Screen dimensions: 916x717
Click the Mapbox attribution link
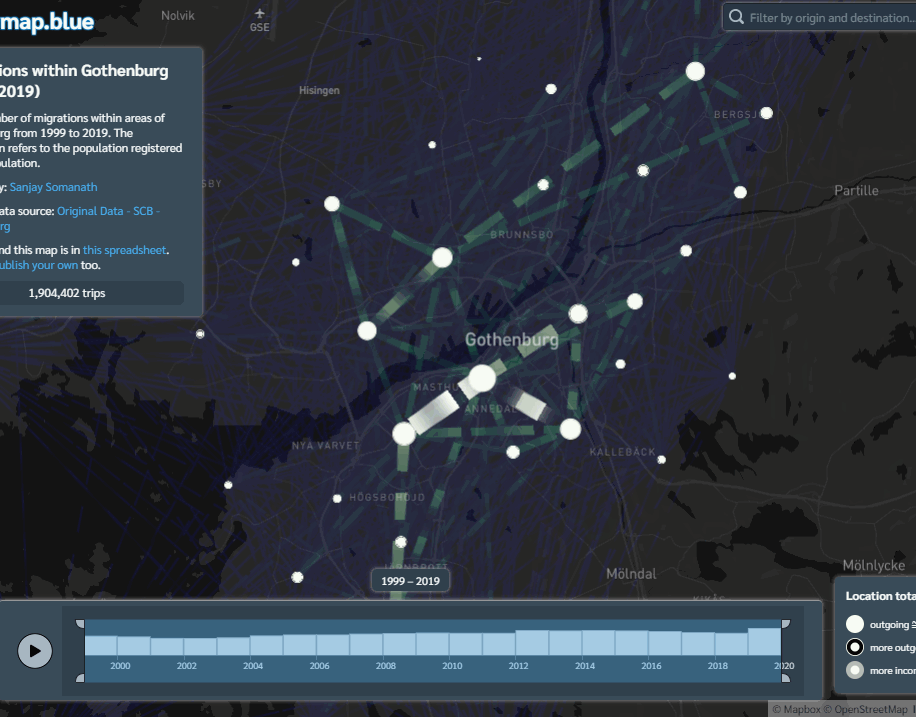[x=796, y=709]
